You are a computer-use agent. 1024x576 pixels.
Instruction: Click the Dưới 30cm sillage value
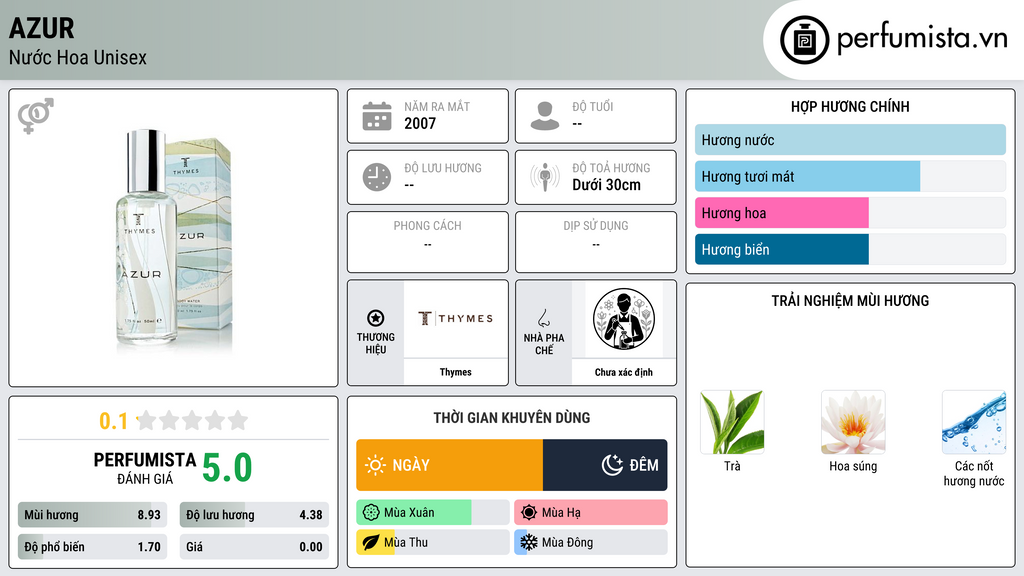pos(607,185)
